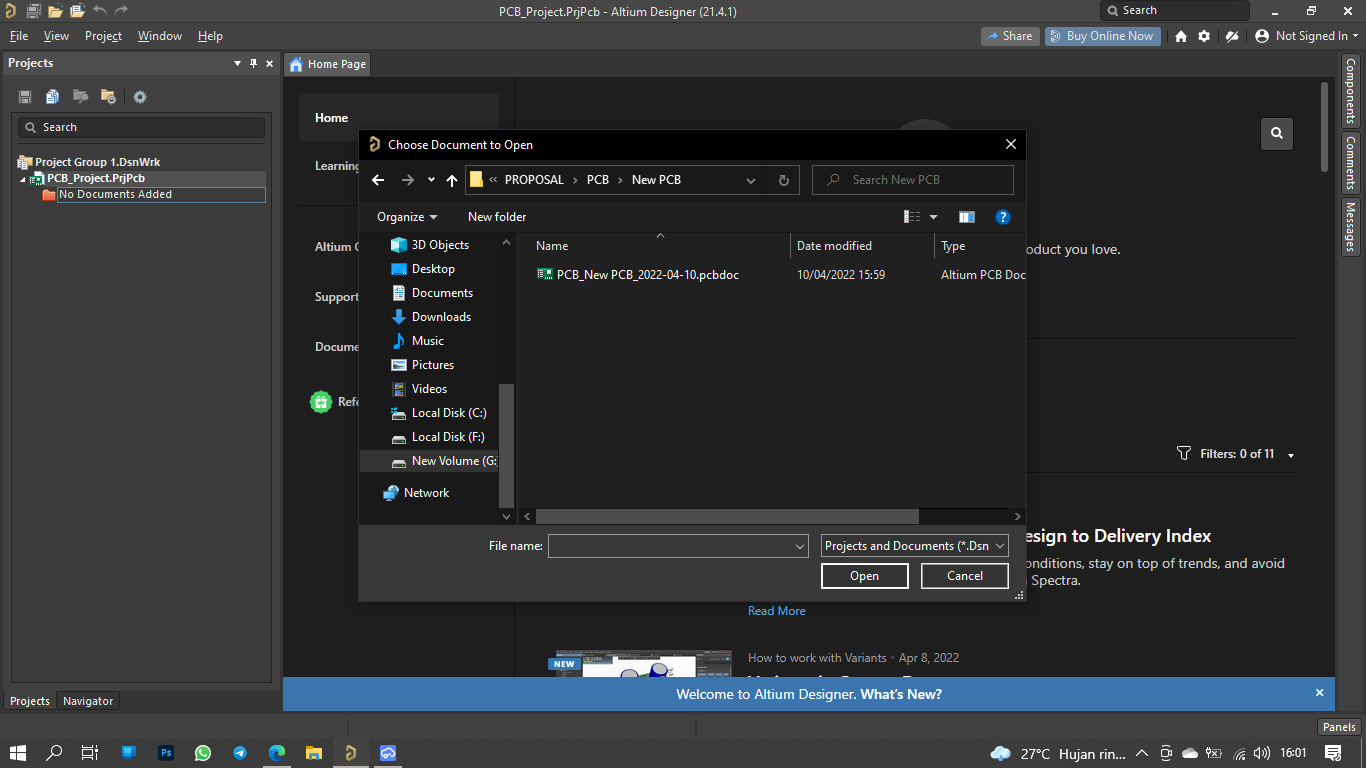Click the Filters funnel icon on Home Page

pos(1184,454)
